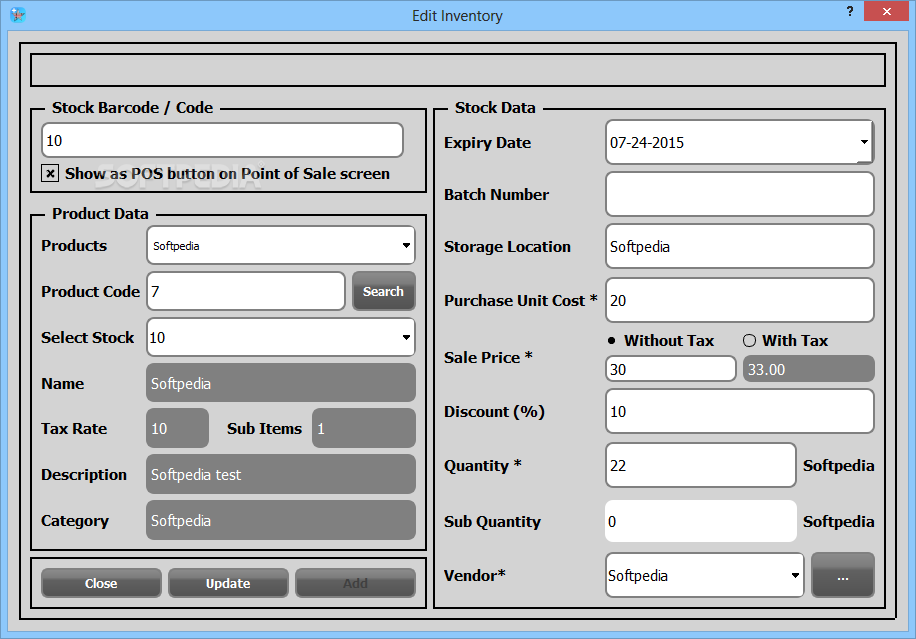Click the Update button
Screen dimensions: 916x639
click(x=228, y=583)
